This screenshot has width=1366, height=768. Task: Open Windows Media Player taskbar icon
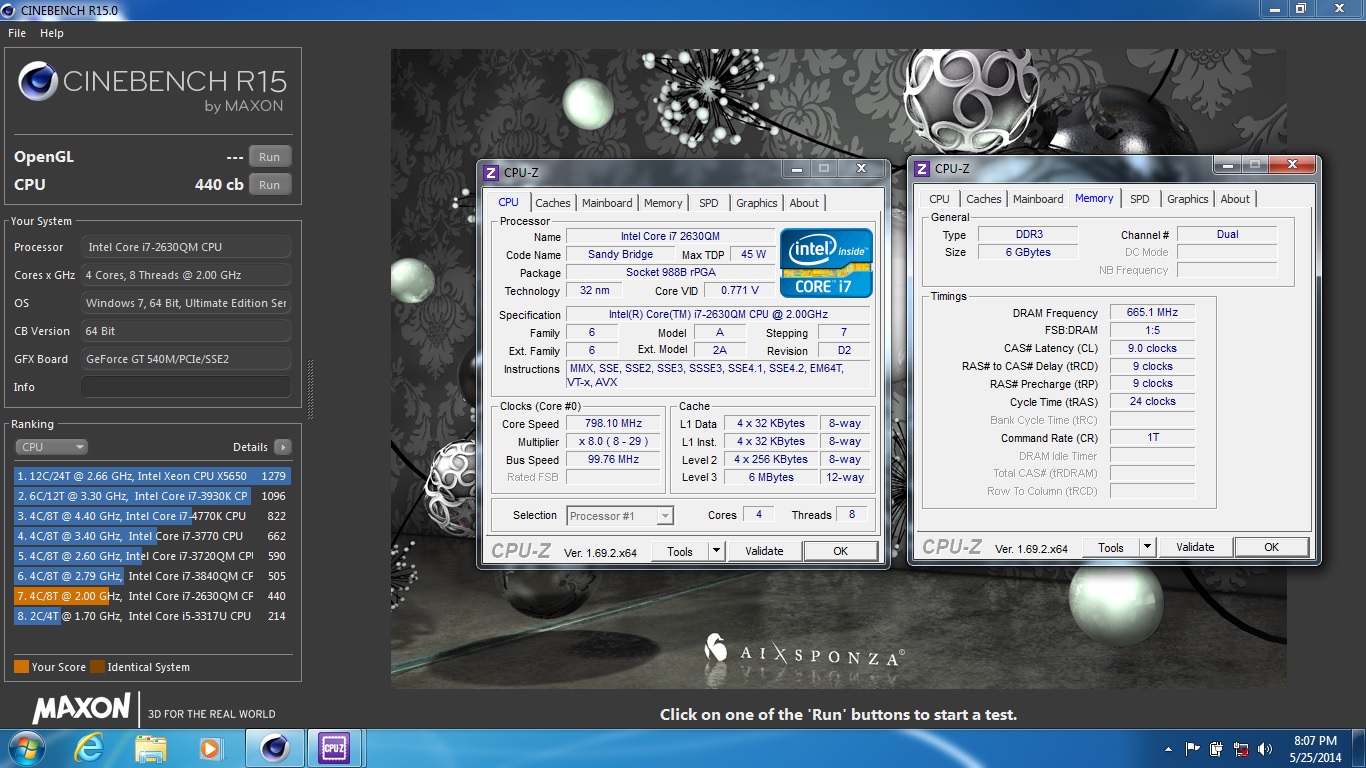point(211,748)
